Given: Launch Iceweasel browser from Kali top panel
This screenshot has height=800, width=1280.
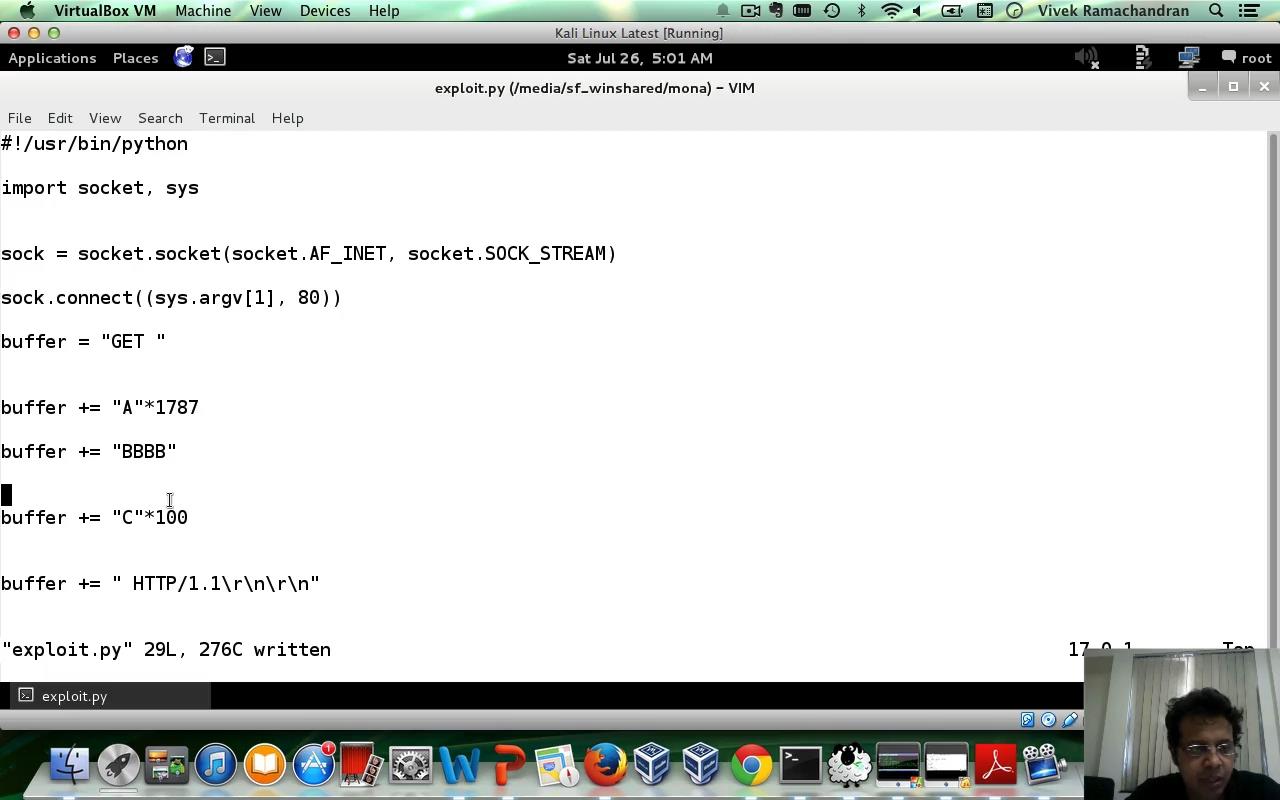Looking at the screenshot, I should point(184,57).
